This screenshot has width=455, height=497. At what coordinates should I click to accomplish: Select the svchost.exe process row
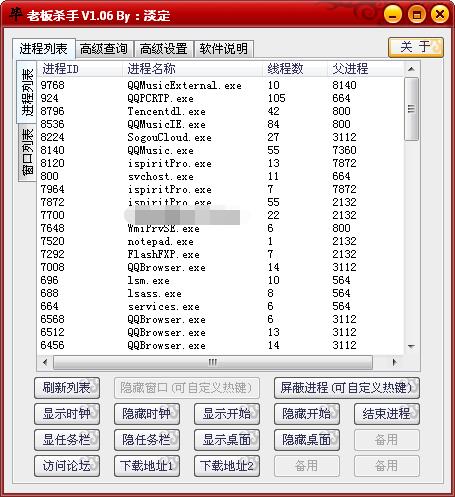[x=220, y=176]
